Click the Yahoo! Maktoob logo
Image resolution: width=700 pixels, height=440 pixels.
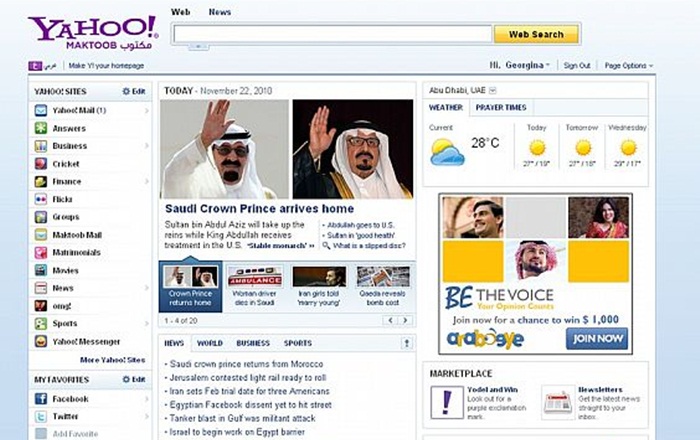pos(93,33)
